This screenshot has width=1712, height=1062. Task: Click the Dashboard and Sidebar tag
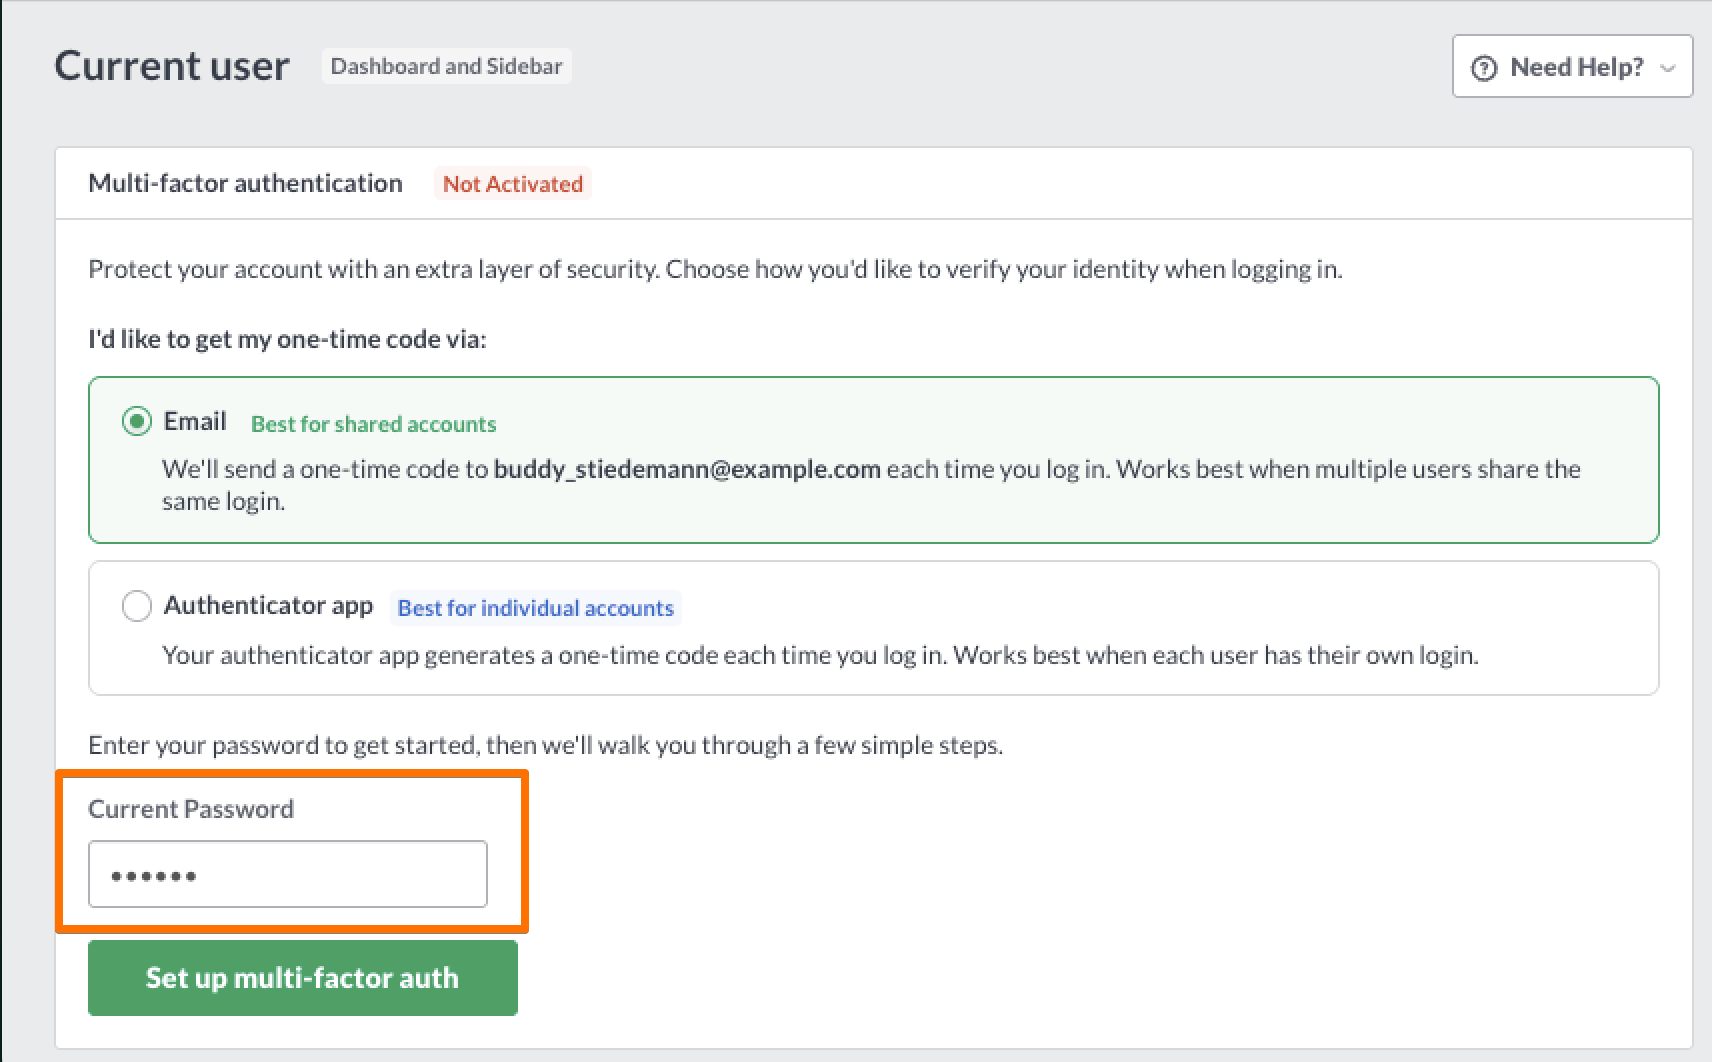pyautogui.click(x=446, y=66)
